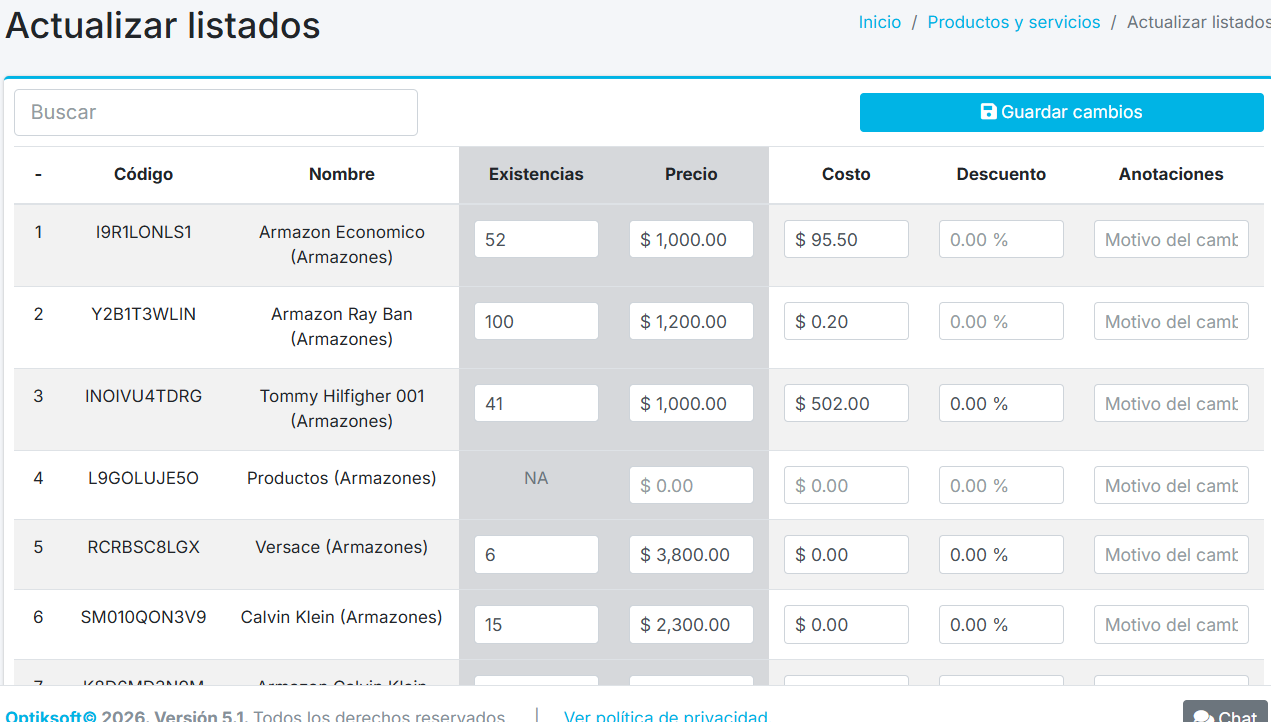Screen dimensions: 1271x722
Task: Click the Precio field for Productos row
Action: click(691, 486)
